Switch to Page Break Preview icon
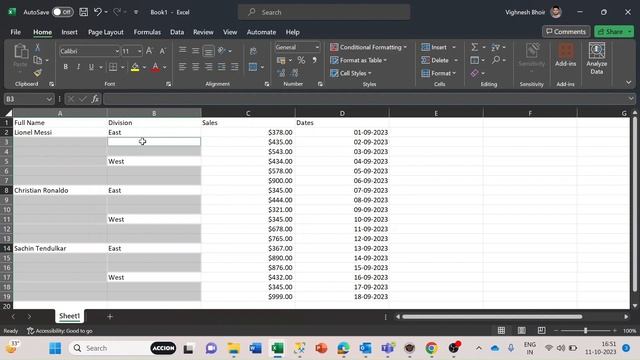 541,331
